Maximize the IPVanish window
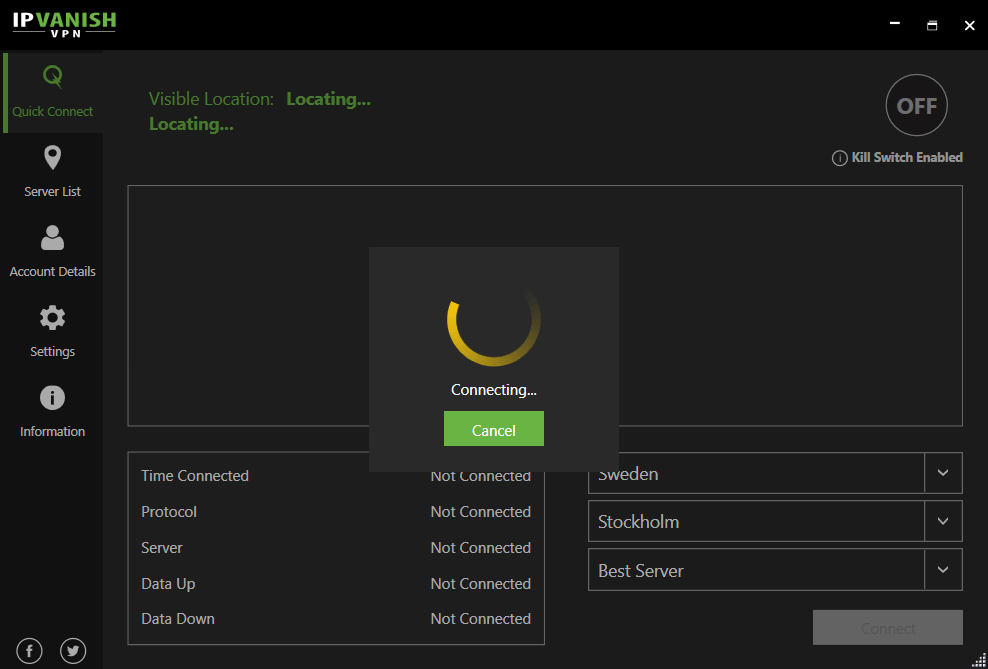The height and width of the screenshot is (669, 988). [932, 25]
